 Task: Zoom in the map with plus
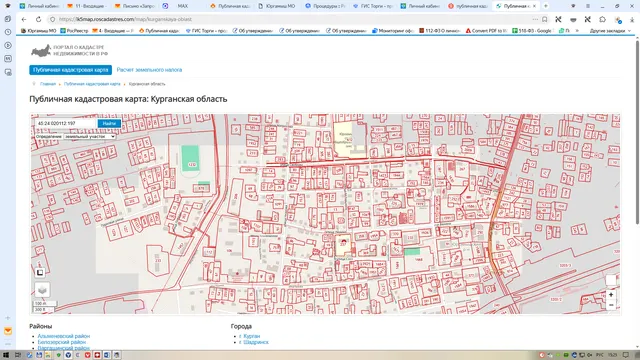611,295
